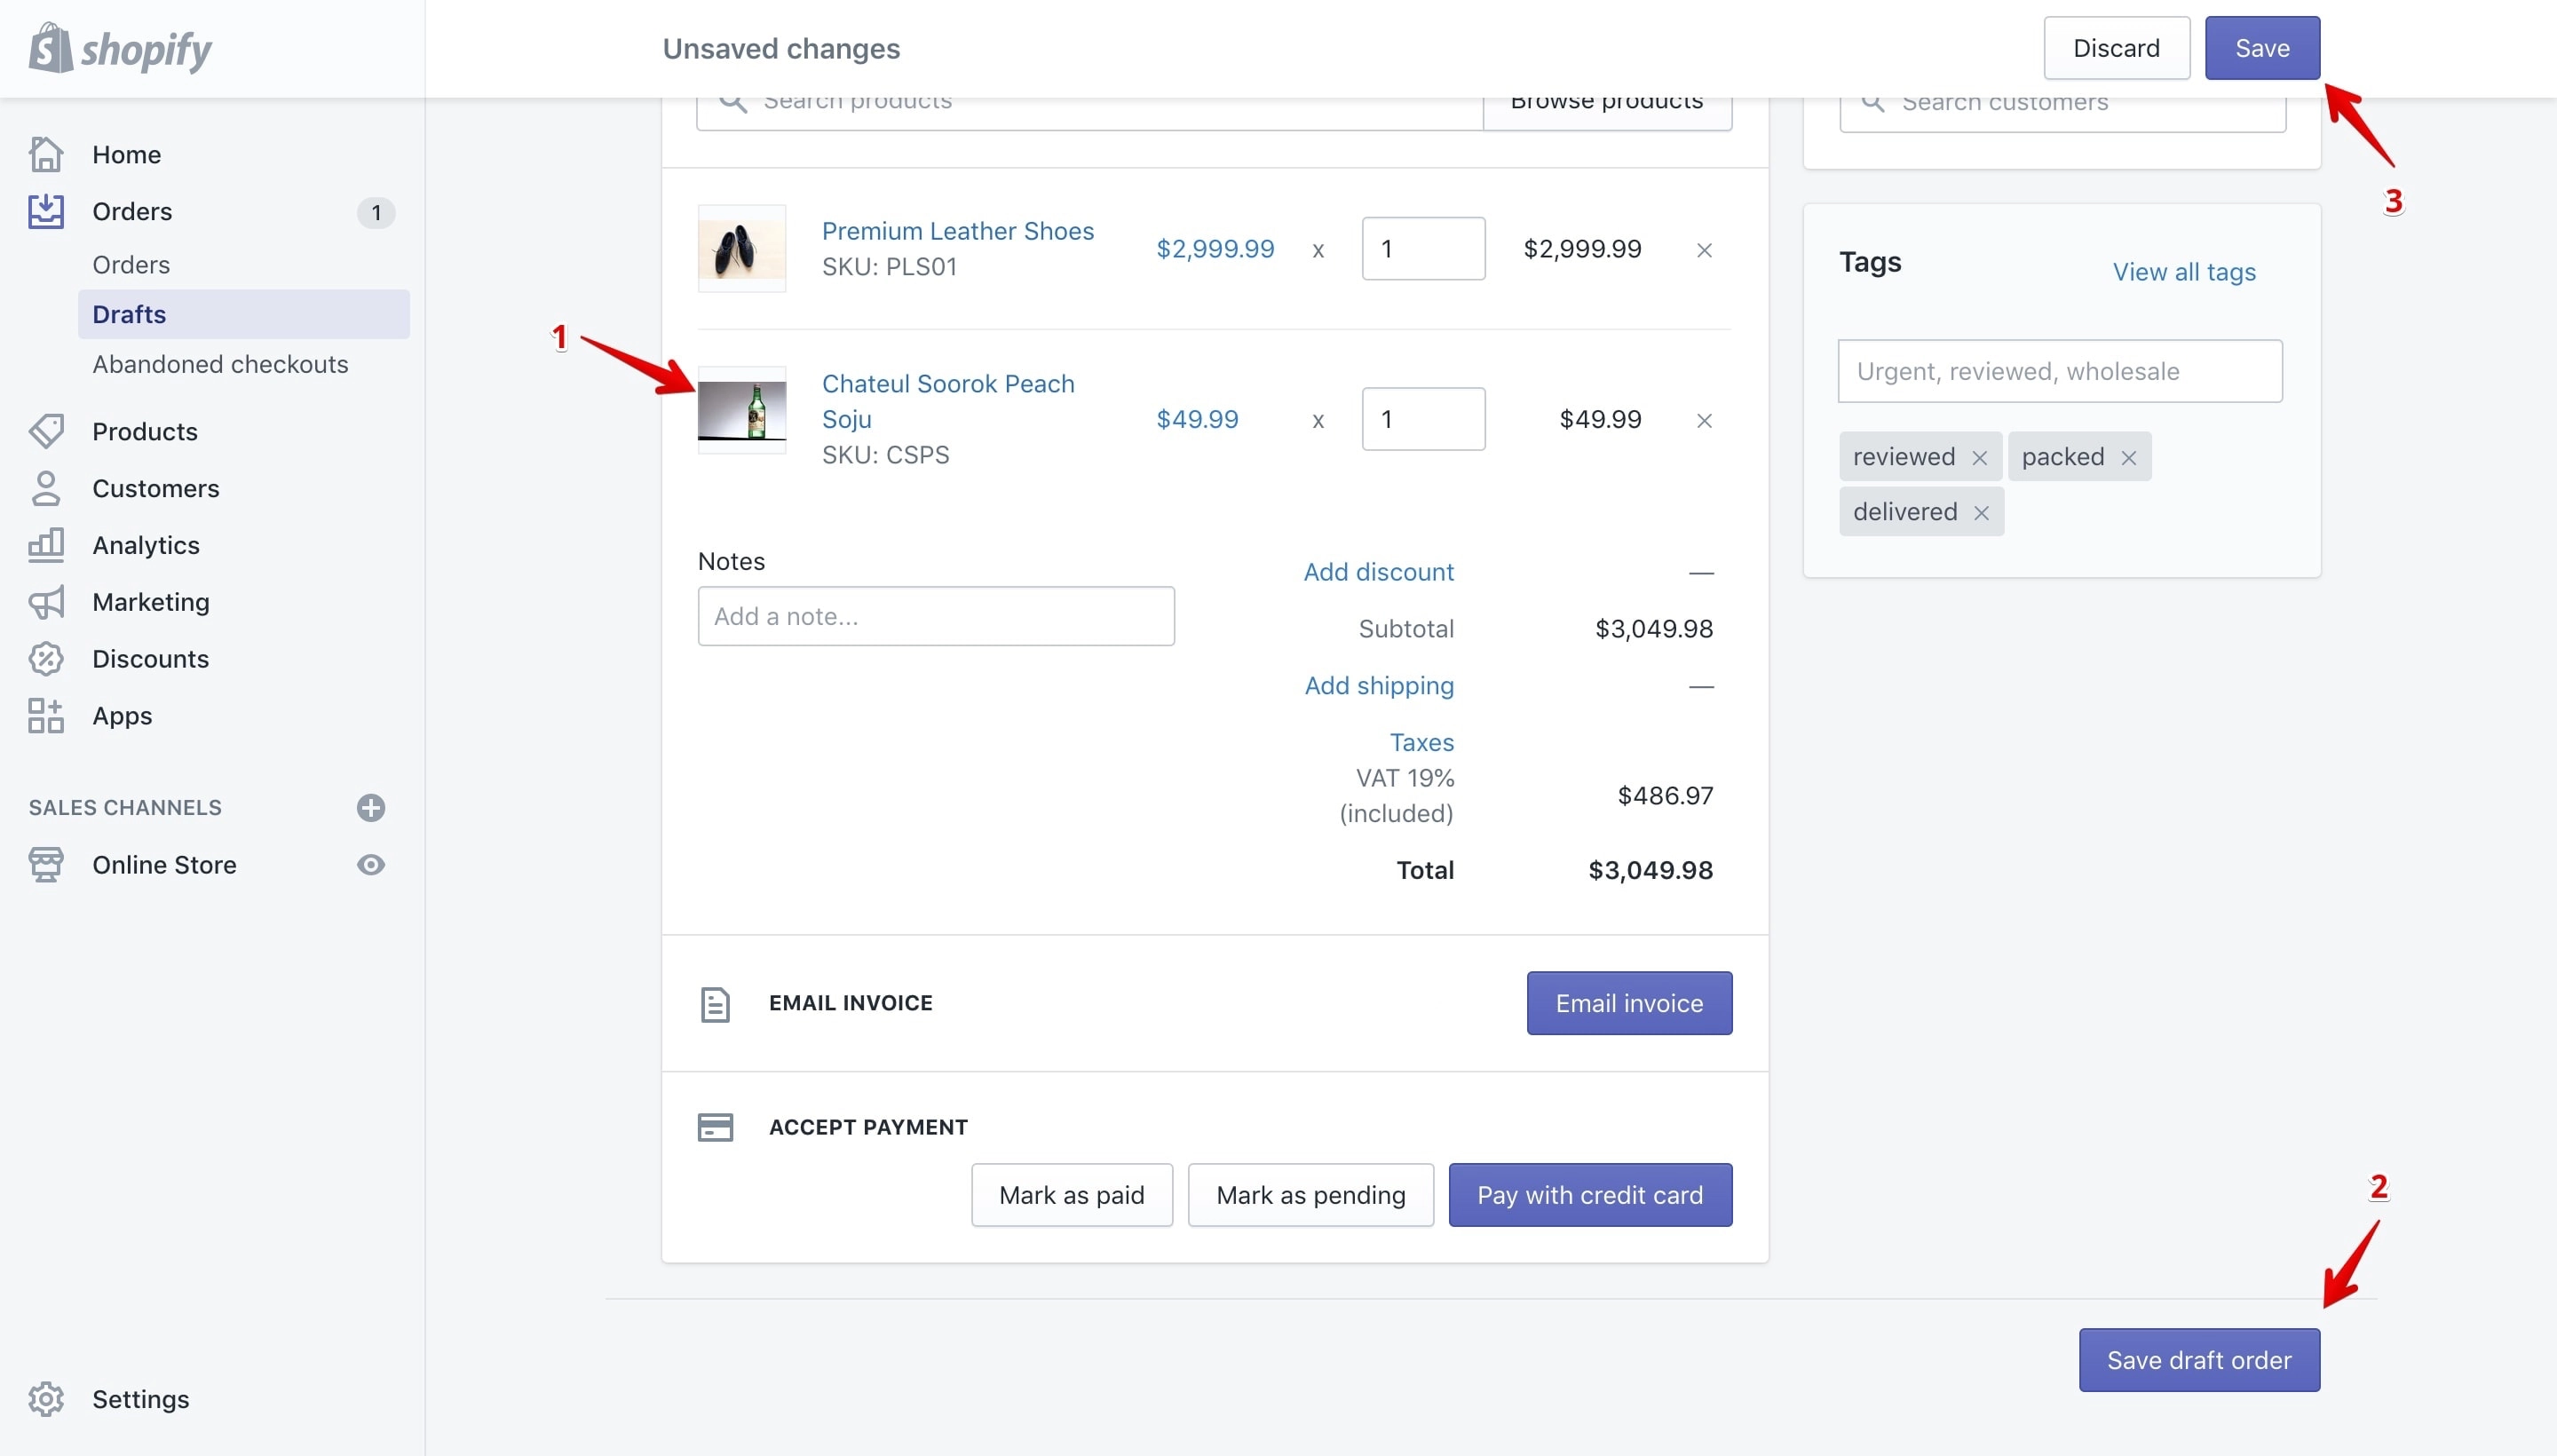The width and height of the screenshot is (2557, 1456).
Task: Focus the Premium Leather Shoes quantity field
Action: point(1423,249)
